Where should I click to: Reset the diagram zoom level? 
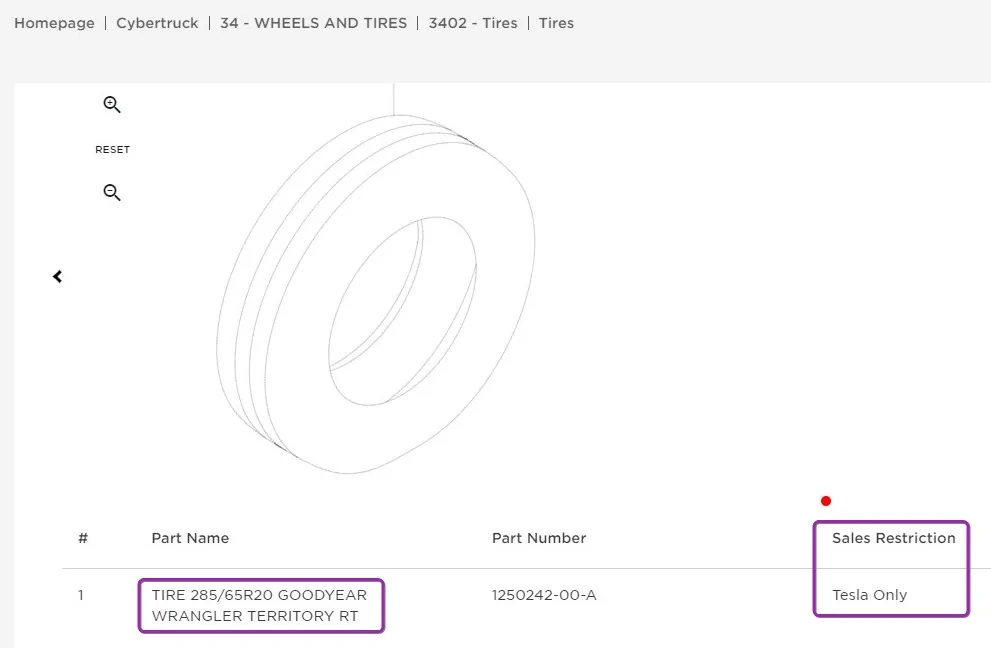pos(112,150)
